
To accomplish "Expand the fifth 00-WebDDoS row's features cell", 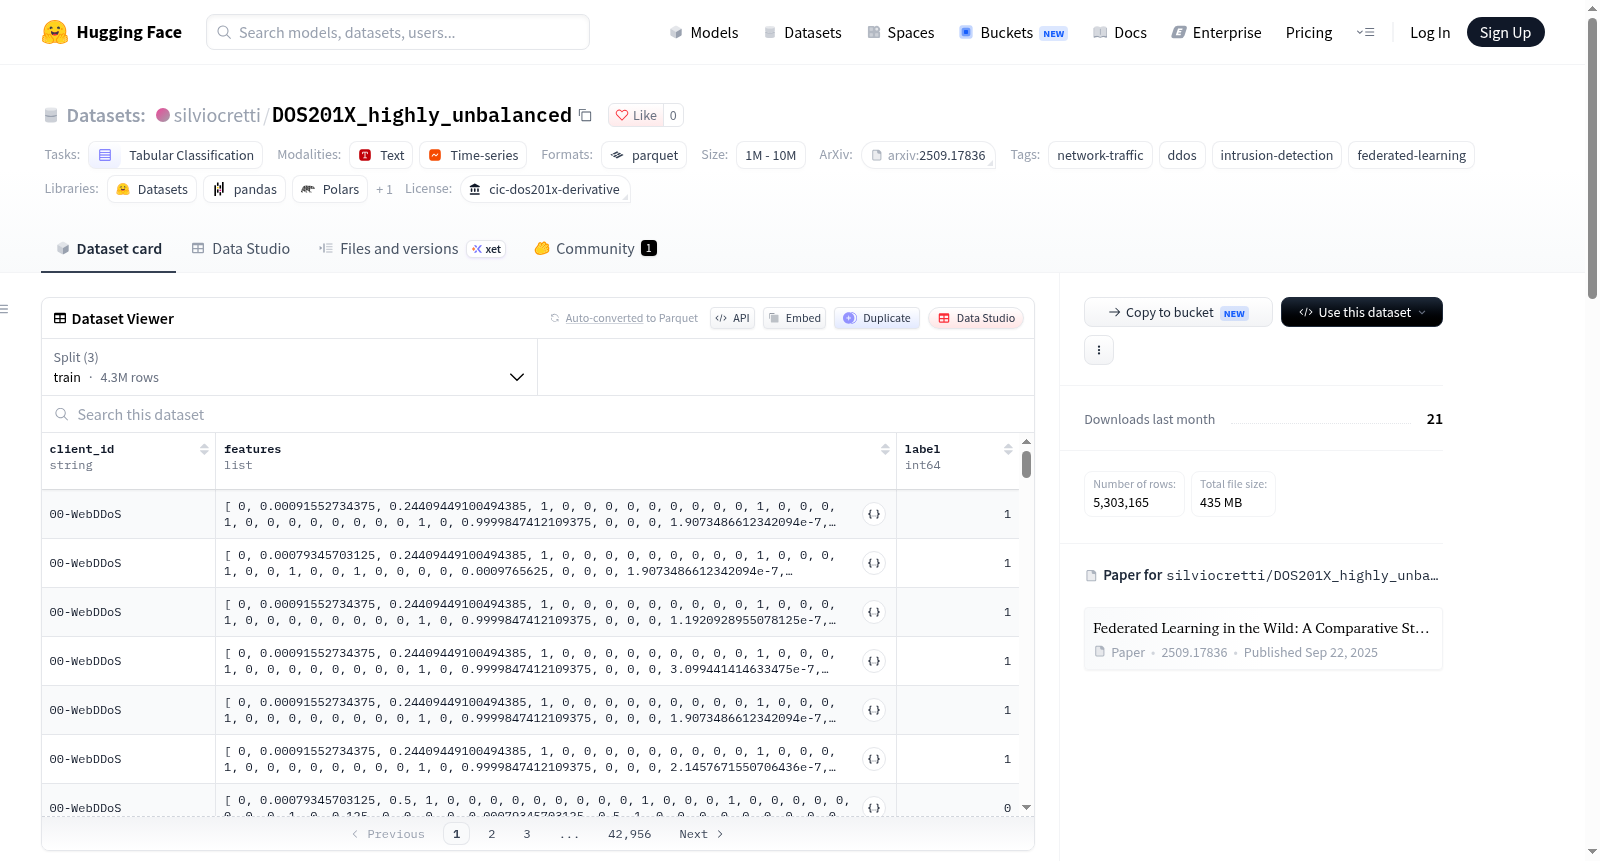I will pos(874,710).
